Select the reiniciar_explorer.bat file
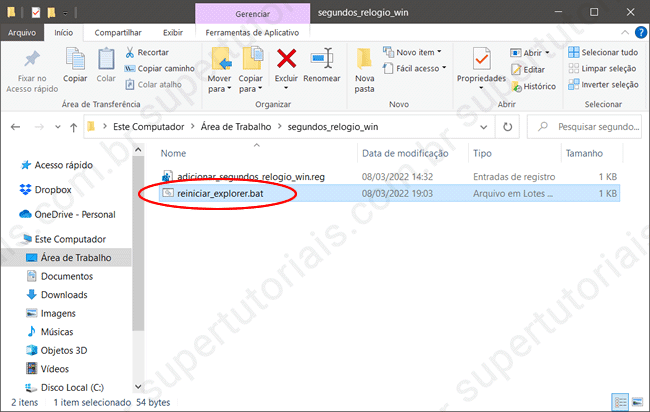This screenshot has height=412, width=650. [x=220, y=192]
